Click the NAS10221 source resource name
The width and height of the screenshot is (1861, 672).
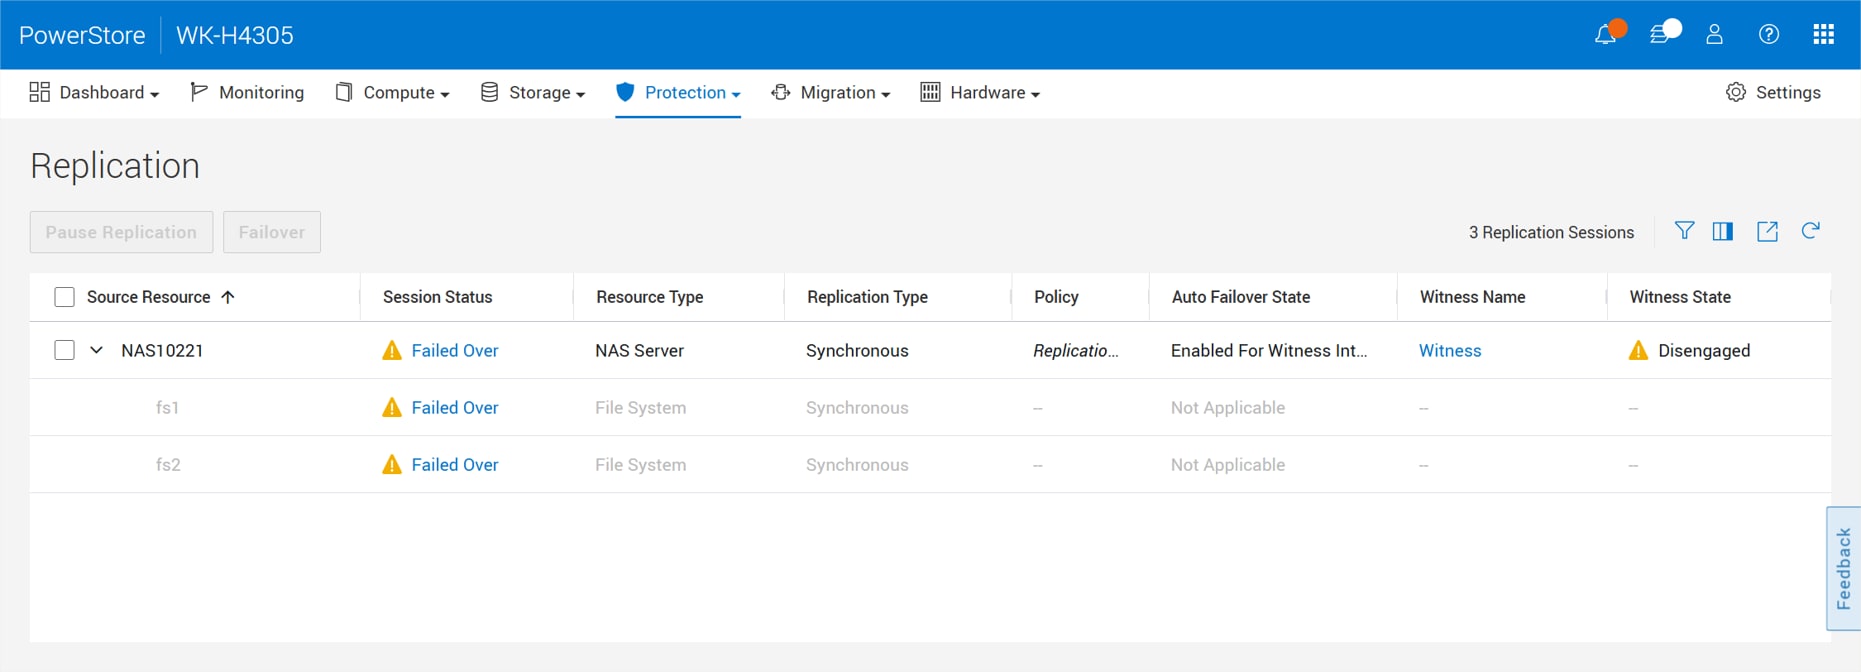click(162, 350)
